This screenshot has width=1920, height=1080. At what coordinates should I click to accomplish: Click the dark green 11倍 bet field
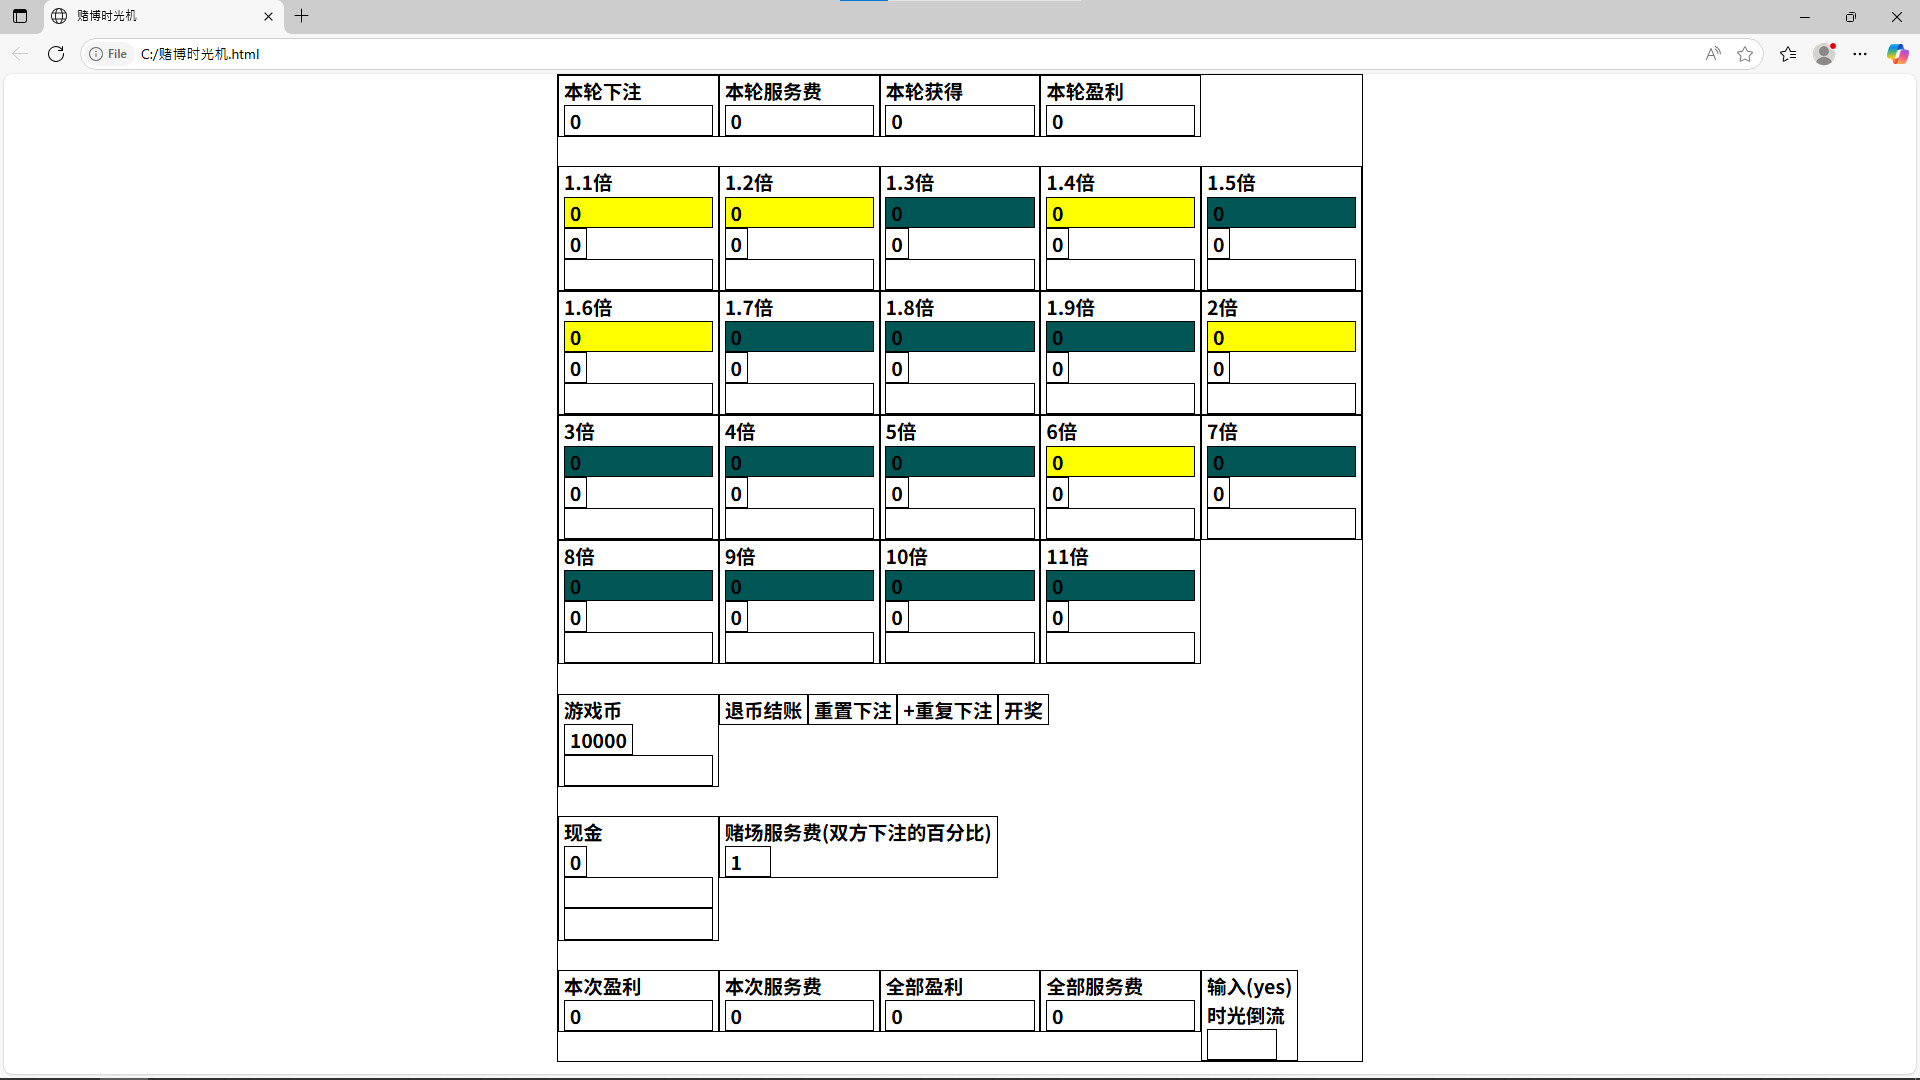[1120, 587]
